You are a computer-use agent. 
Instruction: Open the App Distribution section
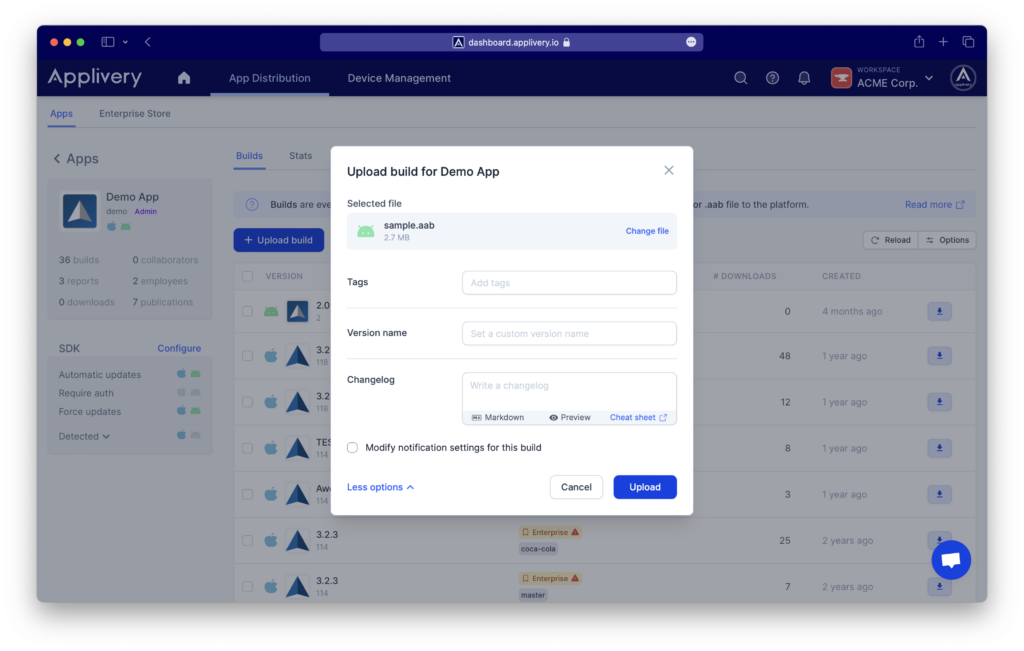click(270, 78)
